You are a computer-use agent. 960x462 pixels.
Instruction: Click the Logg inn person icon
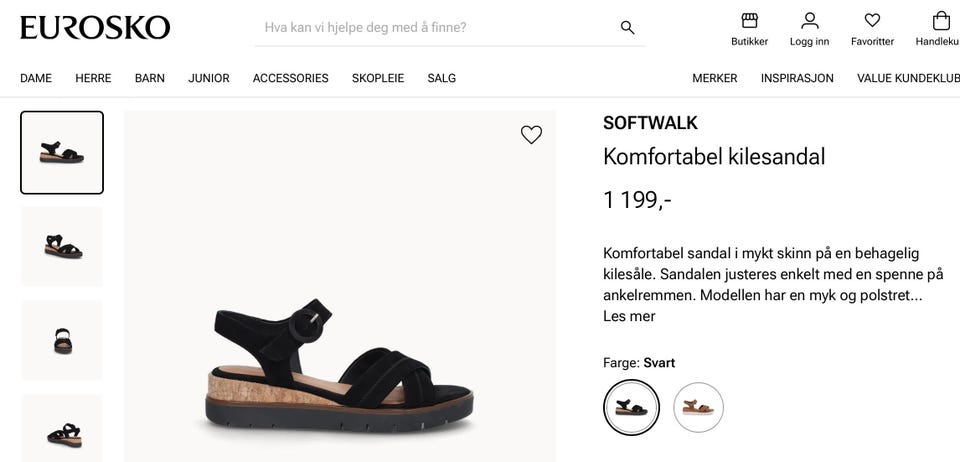[809, 21]
